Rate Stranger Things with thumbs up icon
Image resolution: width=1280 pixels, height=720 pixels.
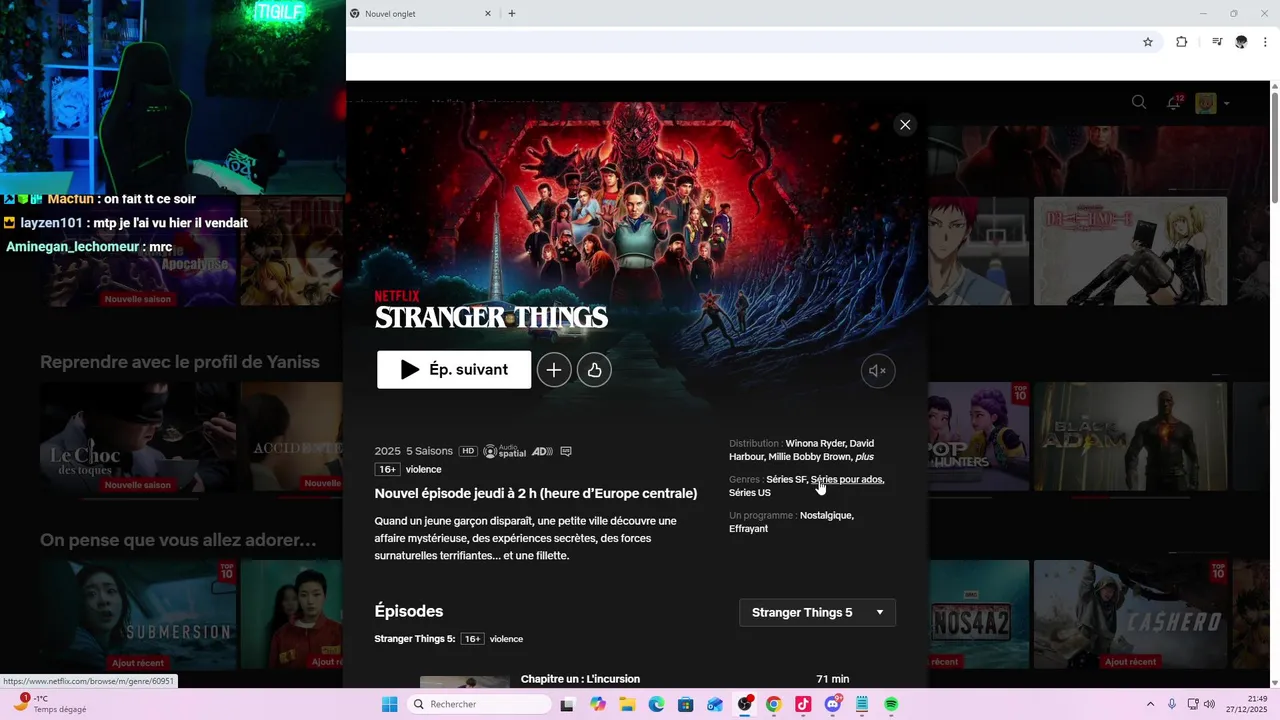tap(594, 370)
